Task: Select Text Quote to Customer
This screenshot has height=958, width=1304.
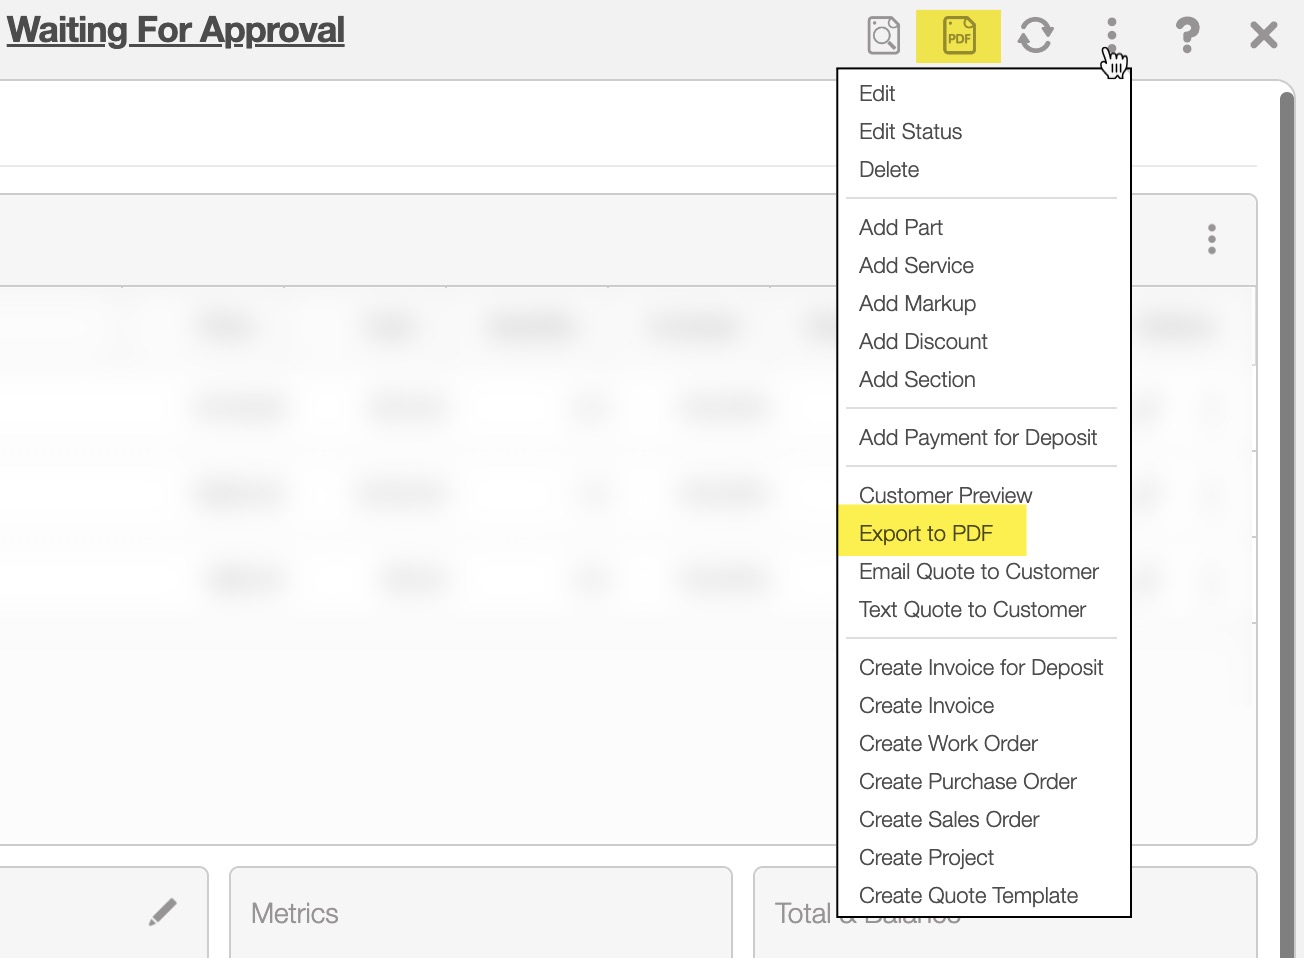Action: coord(972,610)
